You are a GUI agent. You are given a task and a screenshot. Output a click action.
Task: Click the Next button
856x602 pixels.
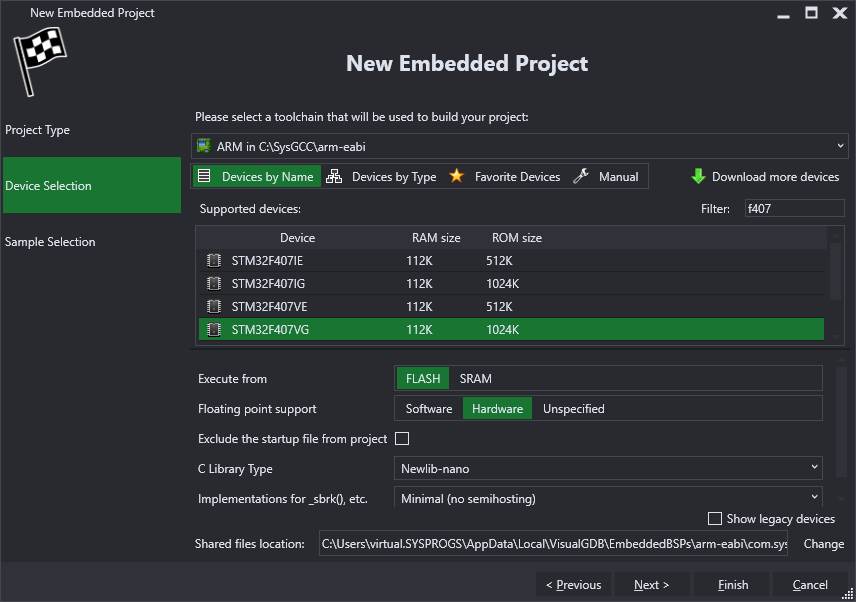tap(652, 585)
